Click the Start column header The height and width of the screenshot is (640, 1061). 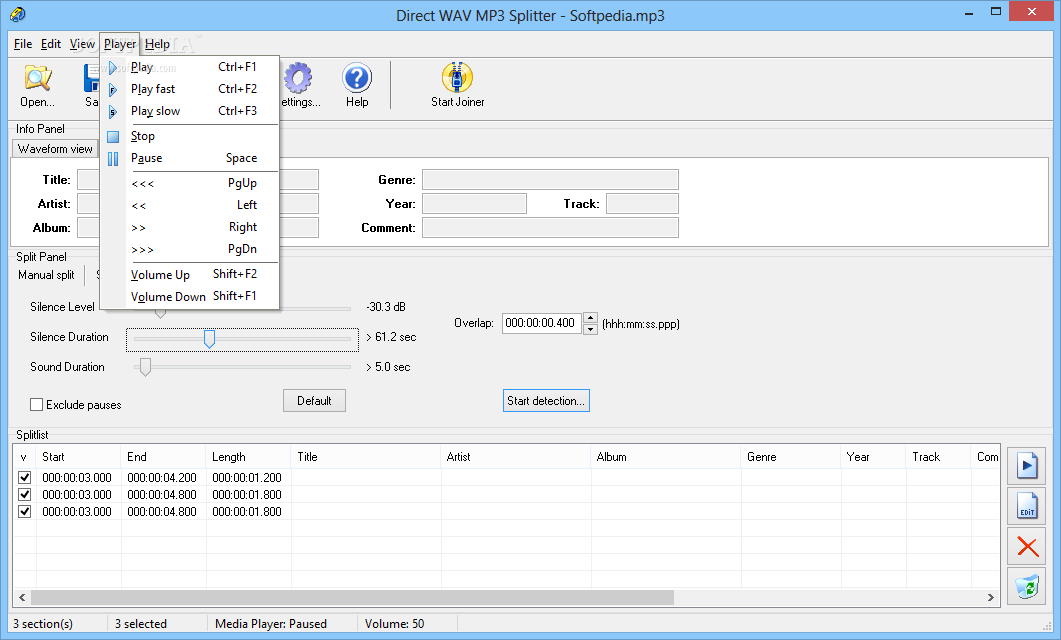[x=79, y=457]
